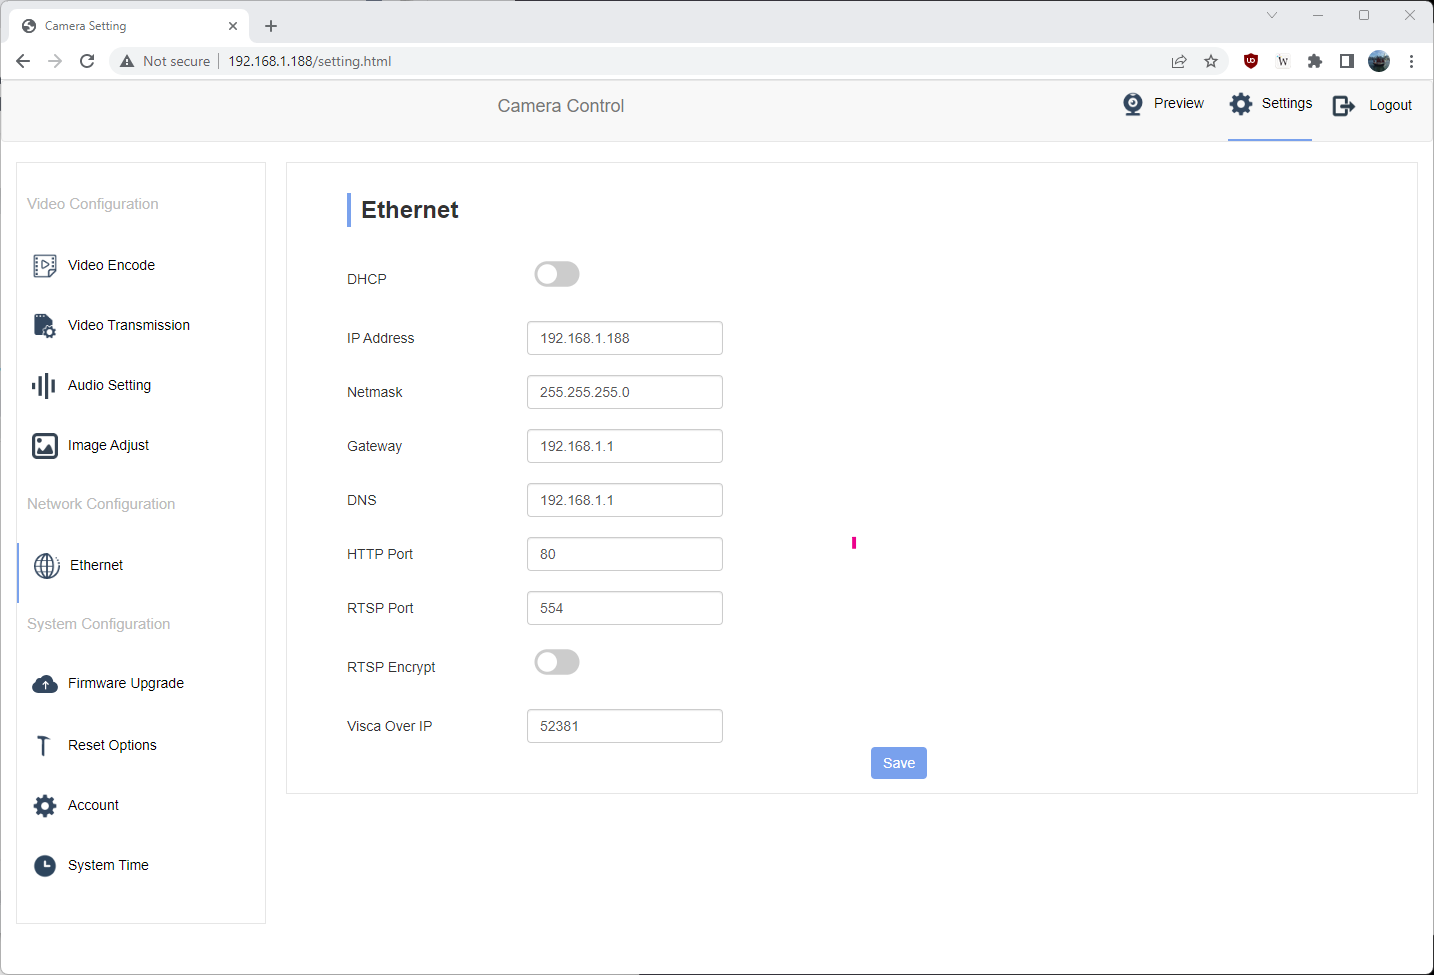Viewport: 1434px width, 975px height.
Task: Select the Image Adjust picture icon
Action: (44, 445)
